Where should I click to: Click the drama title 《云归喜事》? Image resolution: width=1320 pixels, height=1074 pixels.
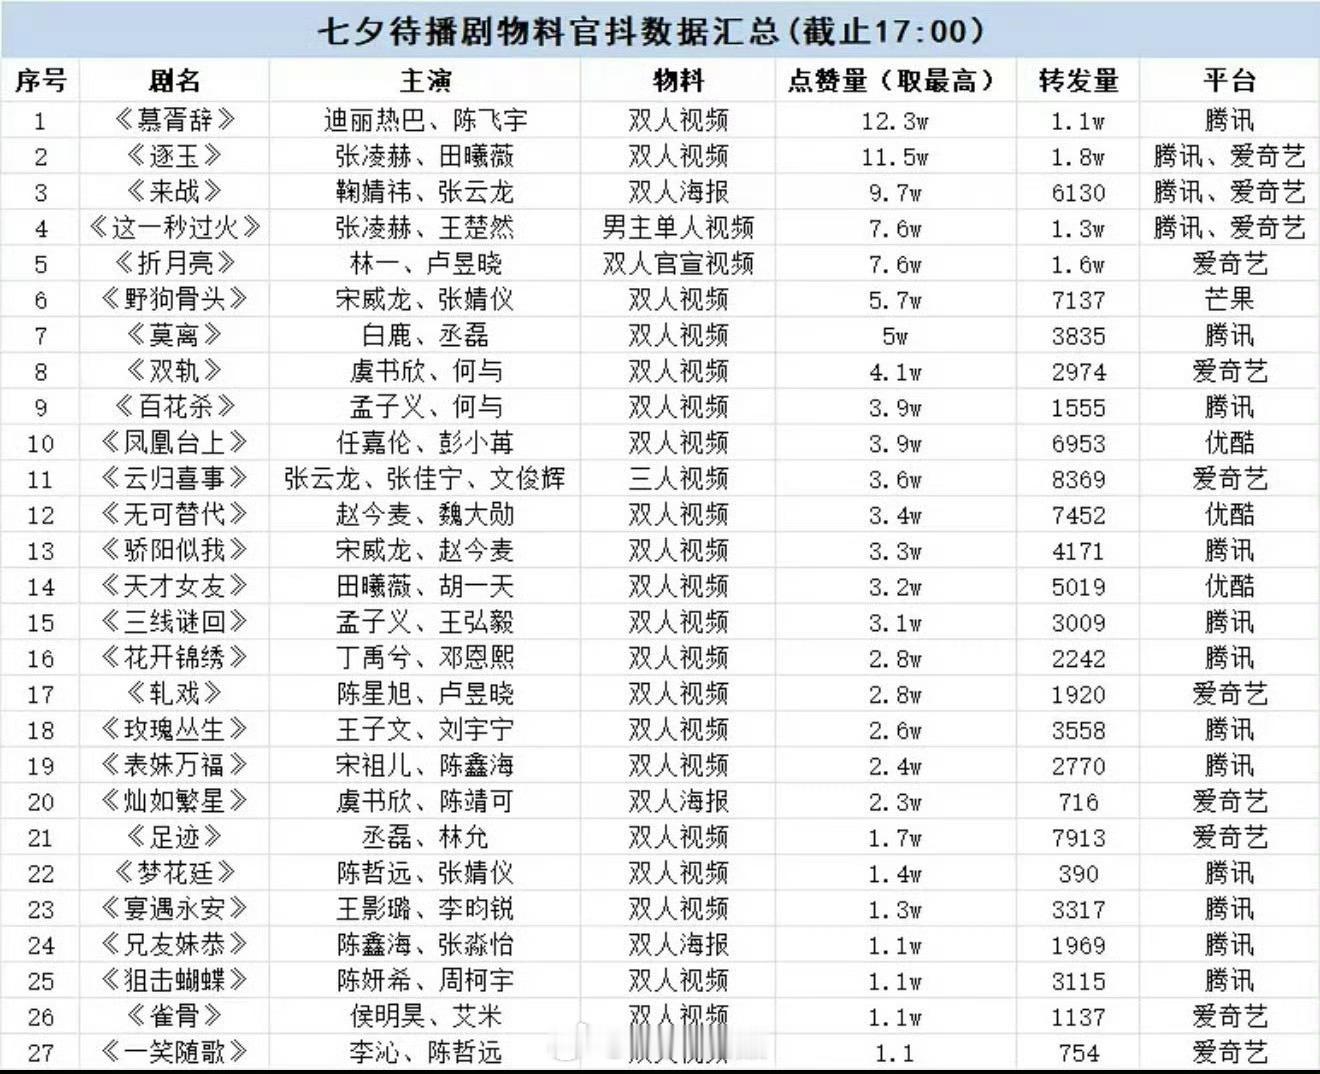[x=175, y=479]
